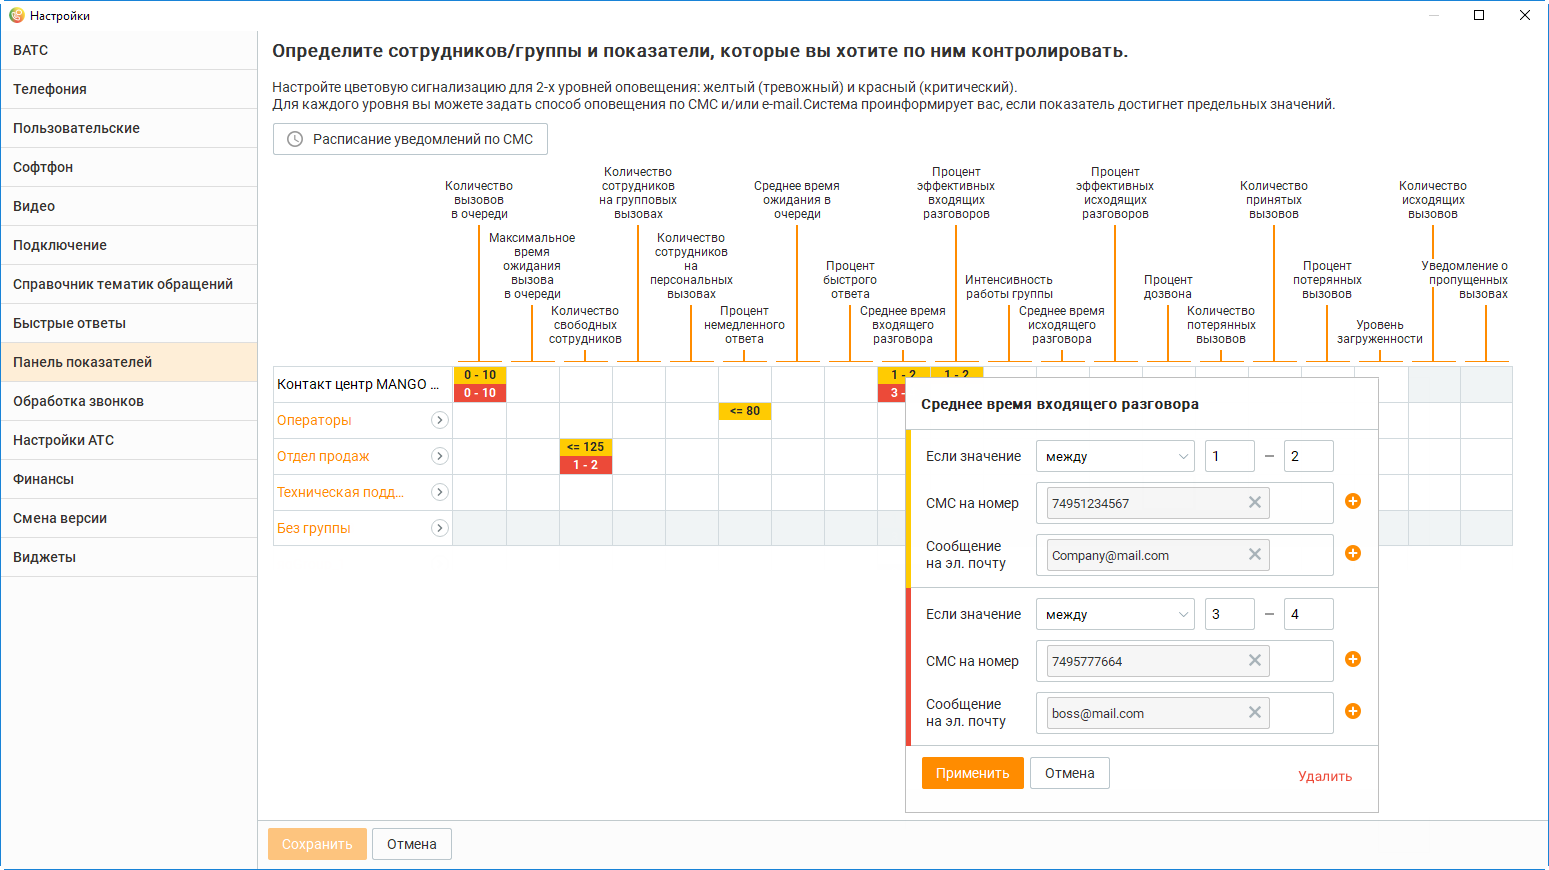The height and width of the screenshot is (870, 1549).
Task: Expand the Техническая подд... group row
Action: pyautogui.click(x=439, y=492)
